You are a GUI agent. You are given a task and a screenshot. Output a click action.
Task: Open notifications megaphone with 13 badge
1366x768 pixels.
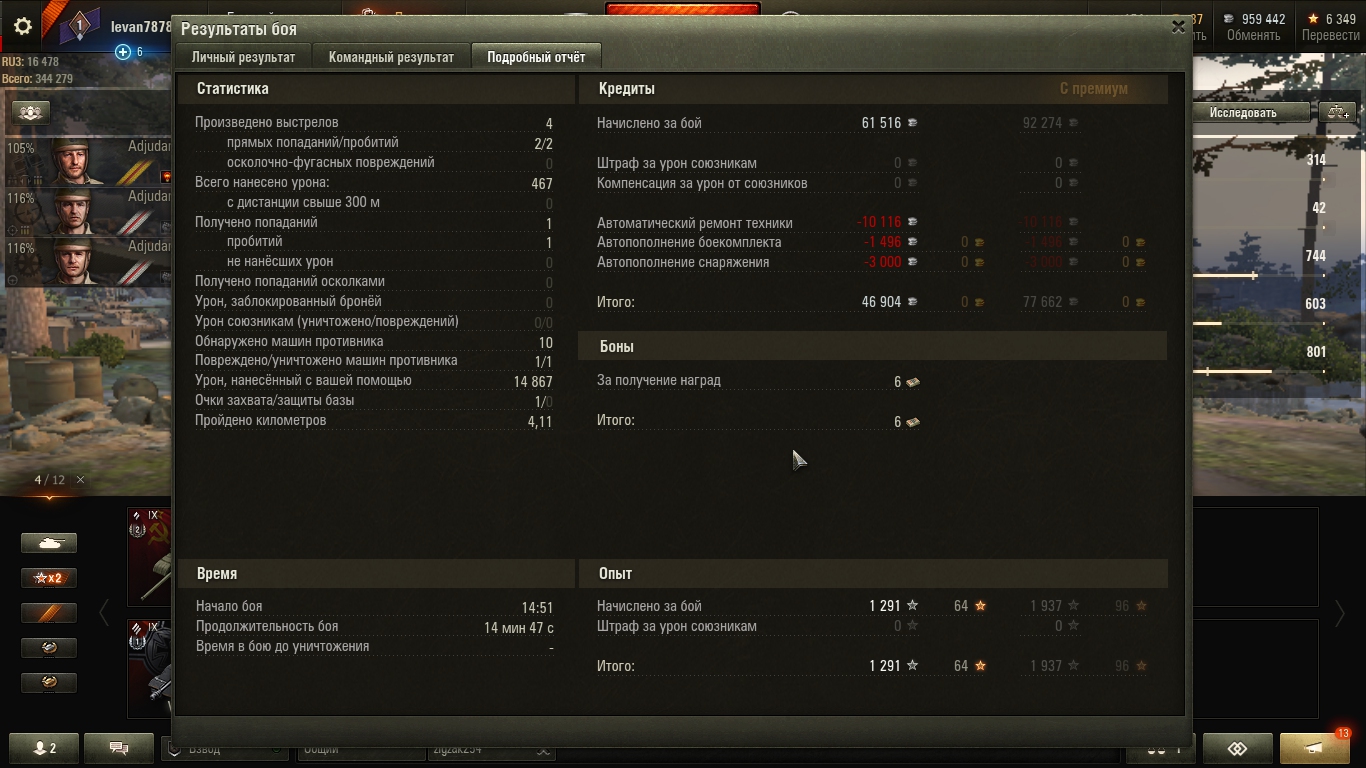(x=1314, y=748)
